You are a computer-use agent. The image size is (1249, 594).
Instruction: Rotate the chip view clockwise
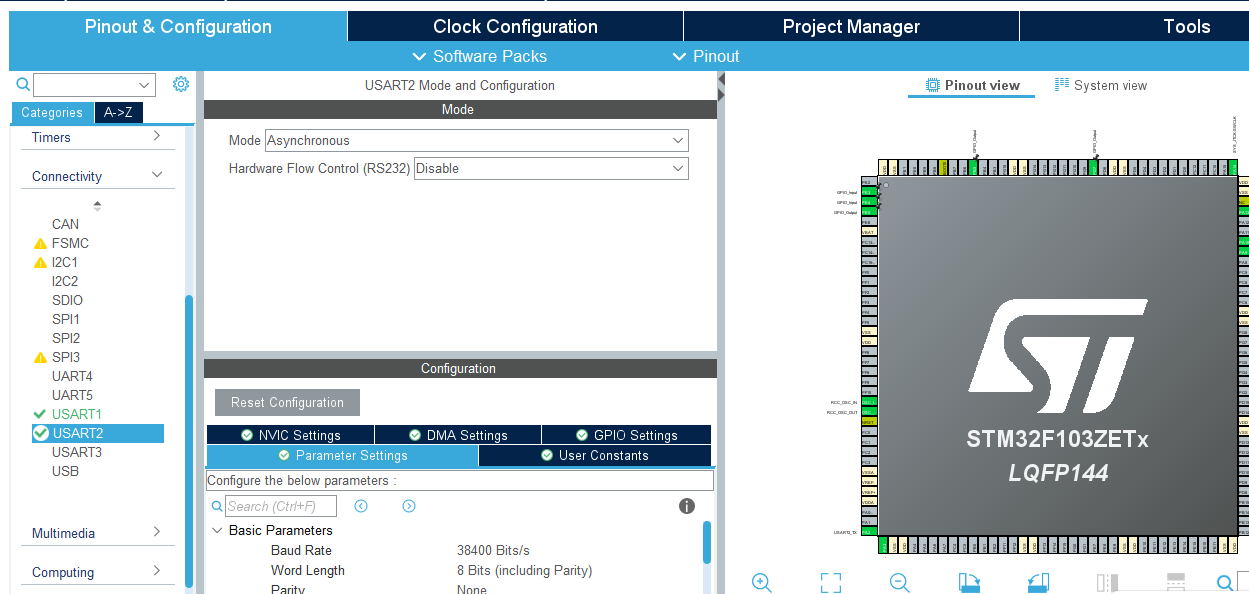click(968, 582)
